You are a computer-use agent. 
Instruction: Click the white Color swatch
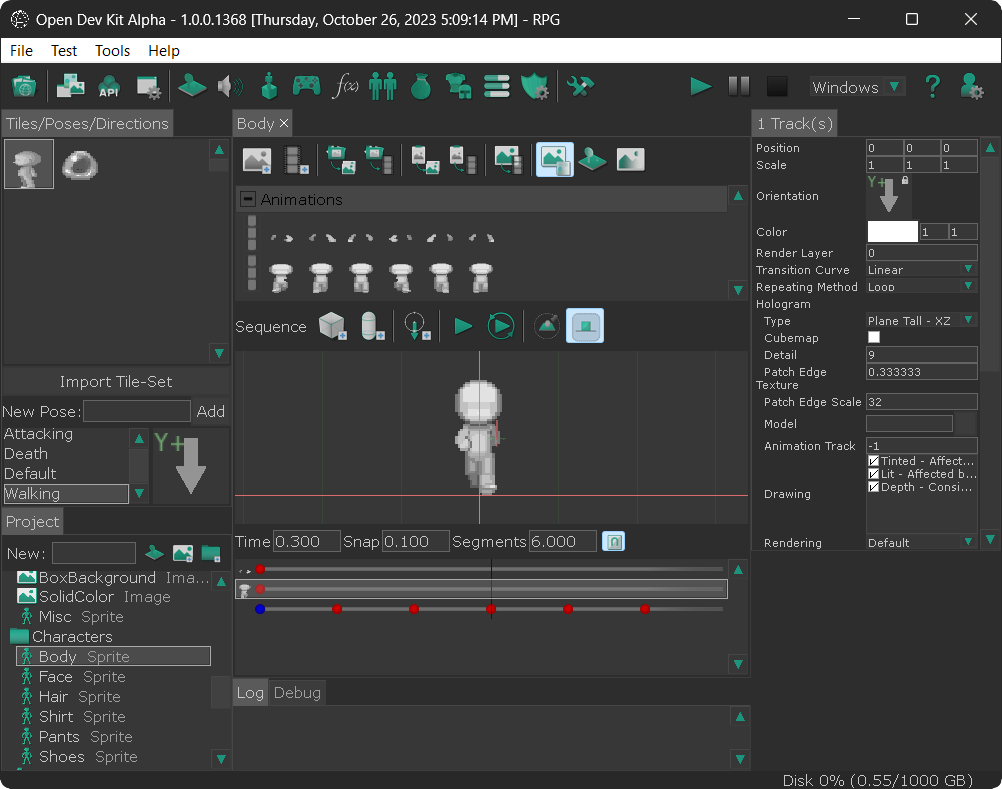(892, 231)
